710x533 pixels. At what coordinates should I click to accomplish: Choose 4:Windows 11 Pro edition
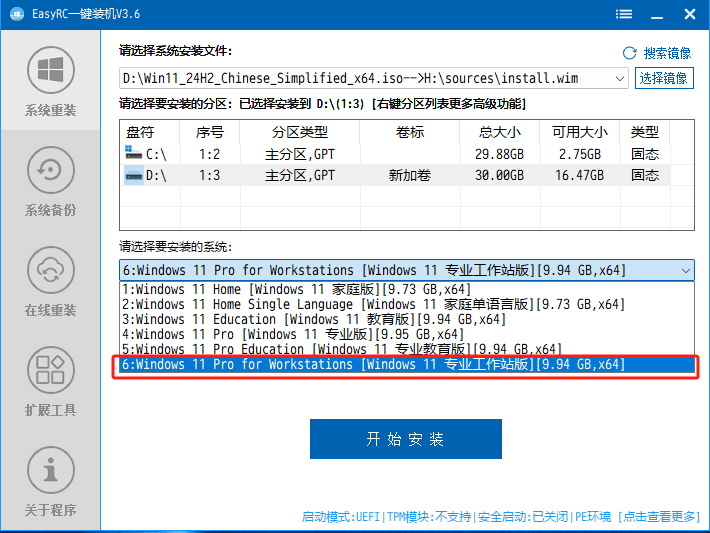pyautogui.click(x=407, y=334)
